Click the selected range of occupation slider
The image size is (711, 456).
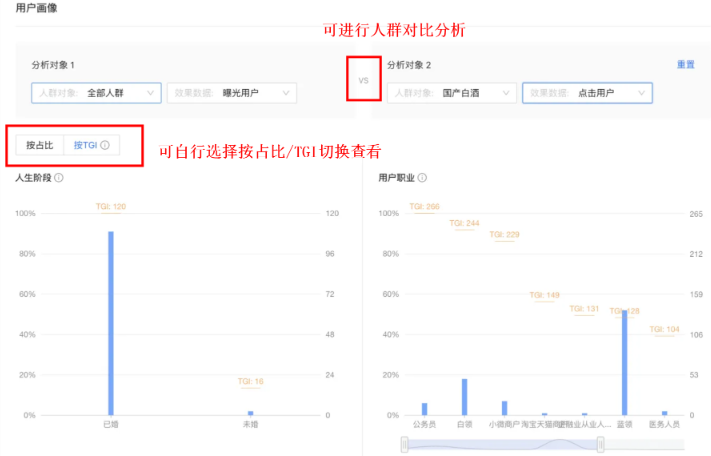(x=502, y=445)
